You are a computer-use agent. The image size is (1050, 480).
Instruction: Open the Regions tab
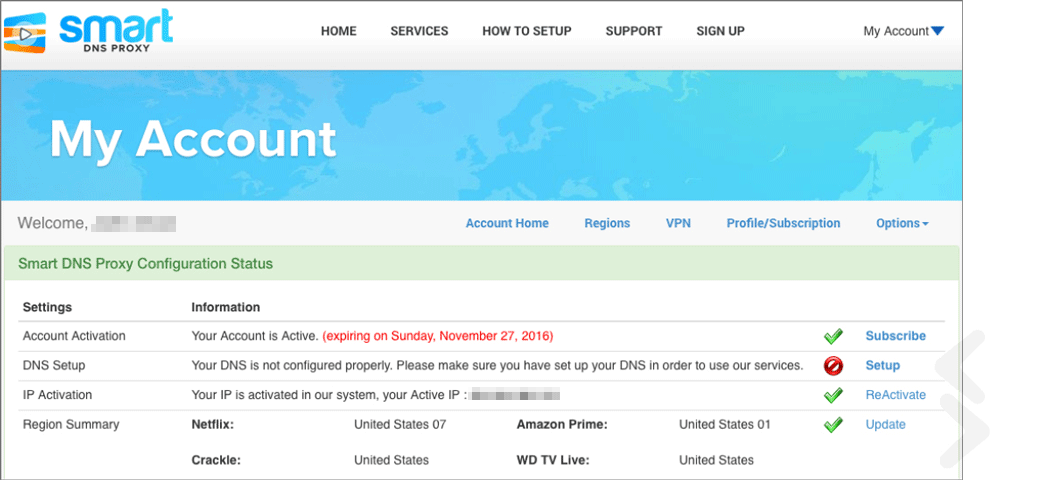coord(607,224)
